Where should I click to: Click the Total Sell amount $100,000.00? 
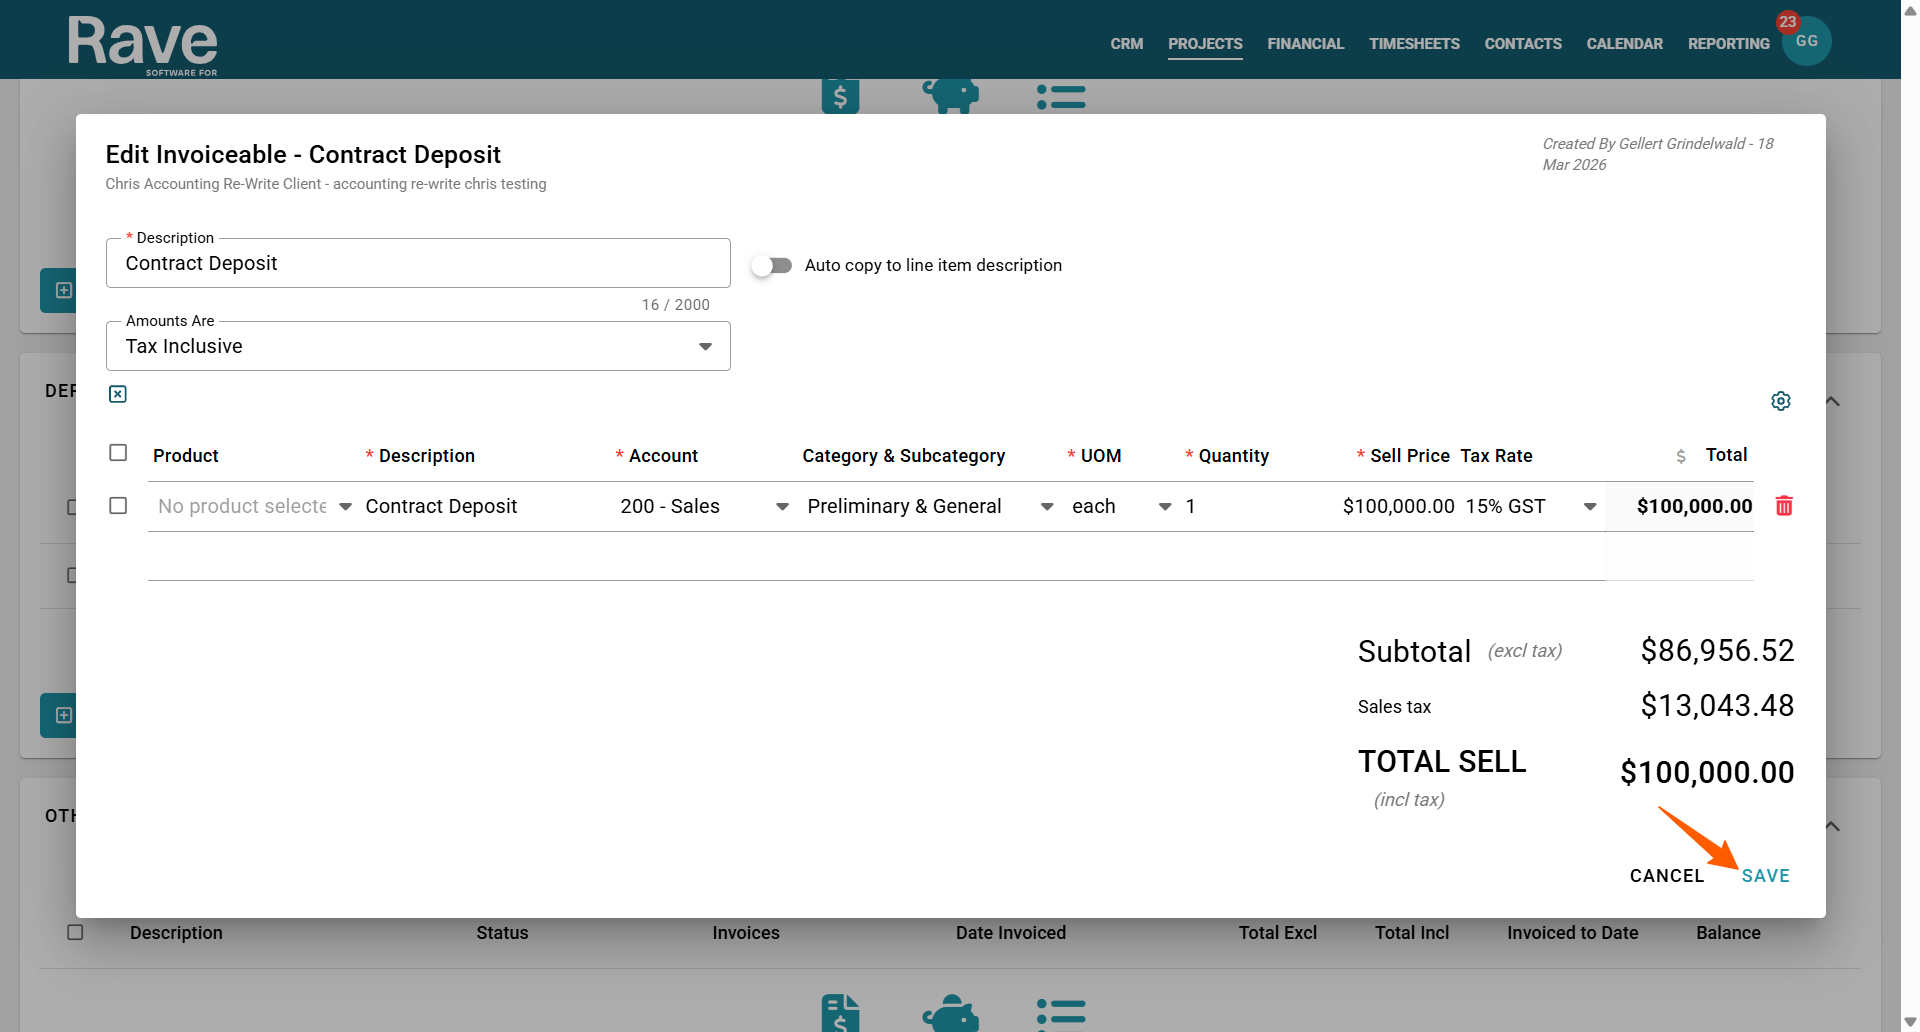[1707, 772]
